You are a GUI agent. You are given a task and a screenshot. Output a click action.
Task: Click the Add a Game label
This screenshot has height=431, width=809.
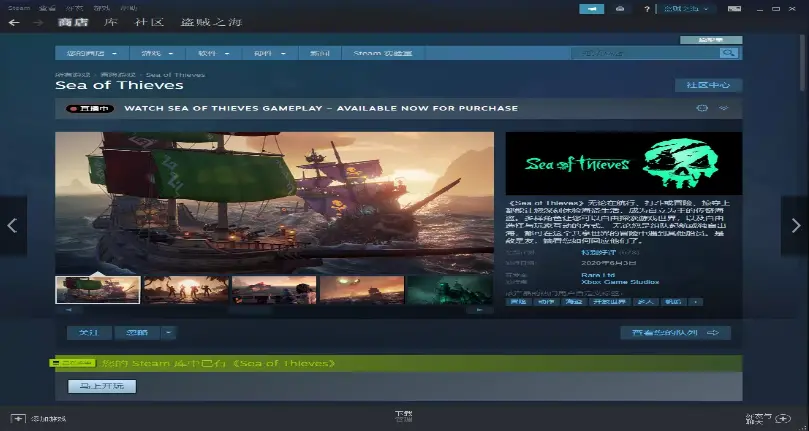(48, 419)
